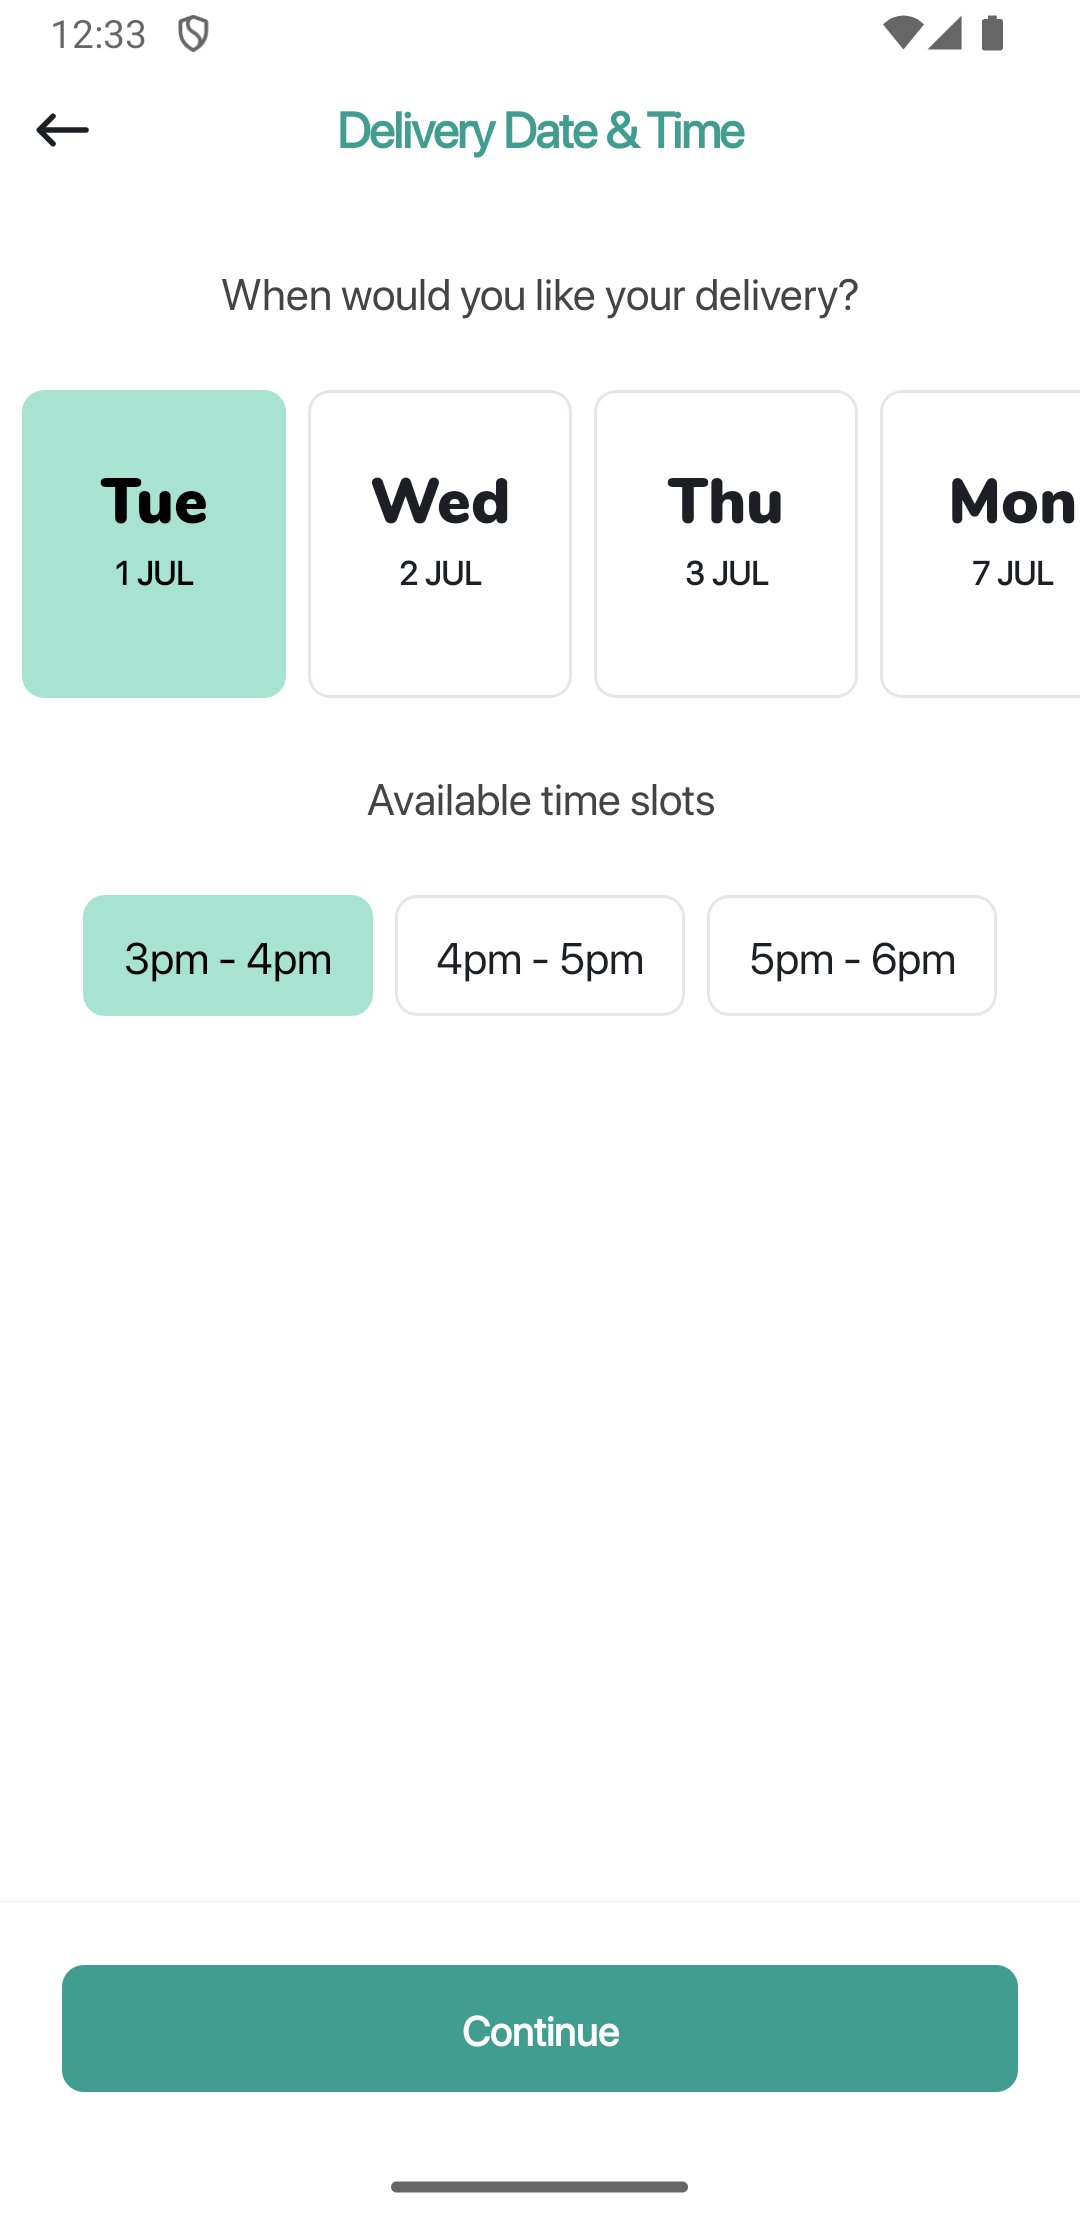The image size is (1080, 2220).
Task: Tap the 'When would you like your delivery?' text
Action: point(540,295)
